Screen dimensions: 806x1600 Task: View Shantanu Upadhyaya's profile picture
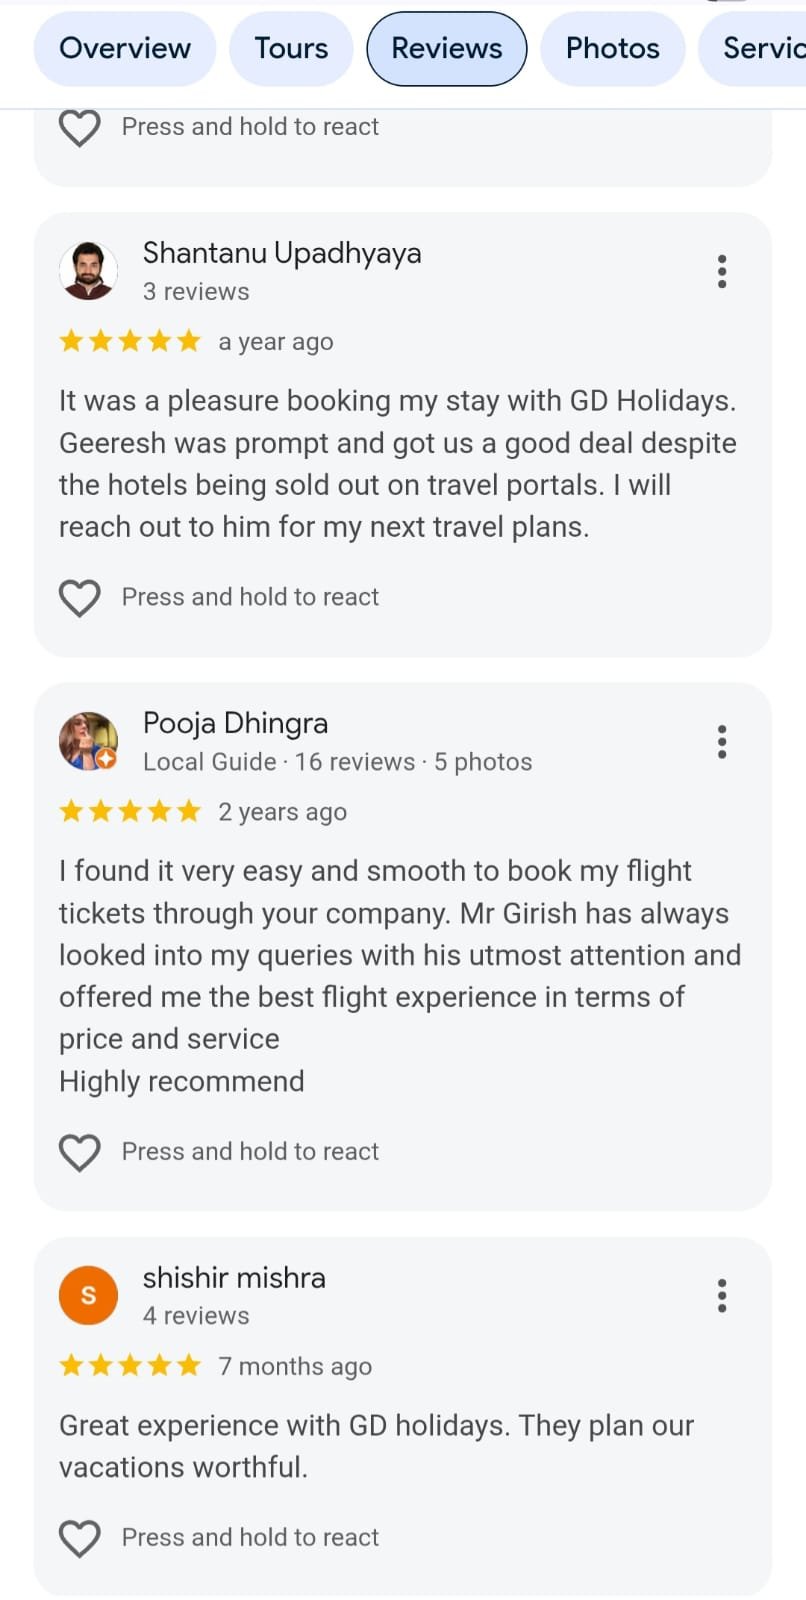pos(88,271)
